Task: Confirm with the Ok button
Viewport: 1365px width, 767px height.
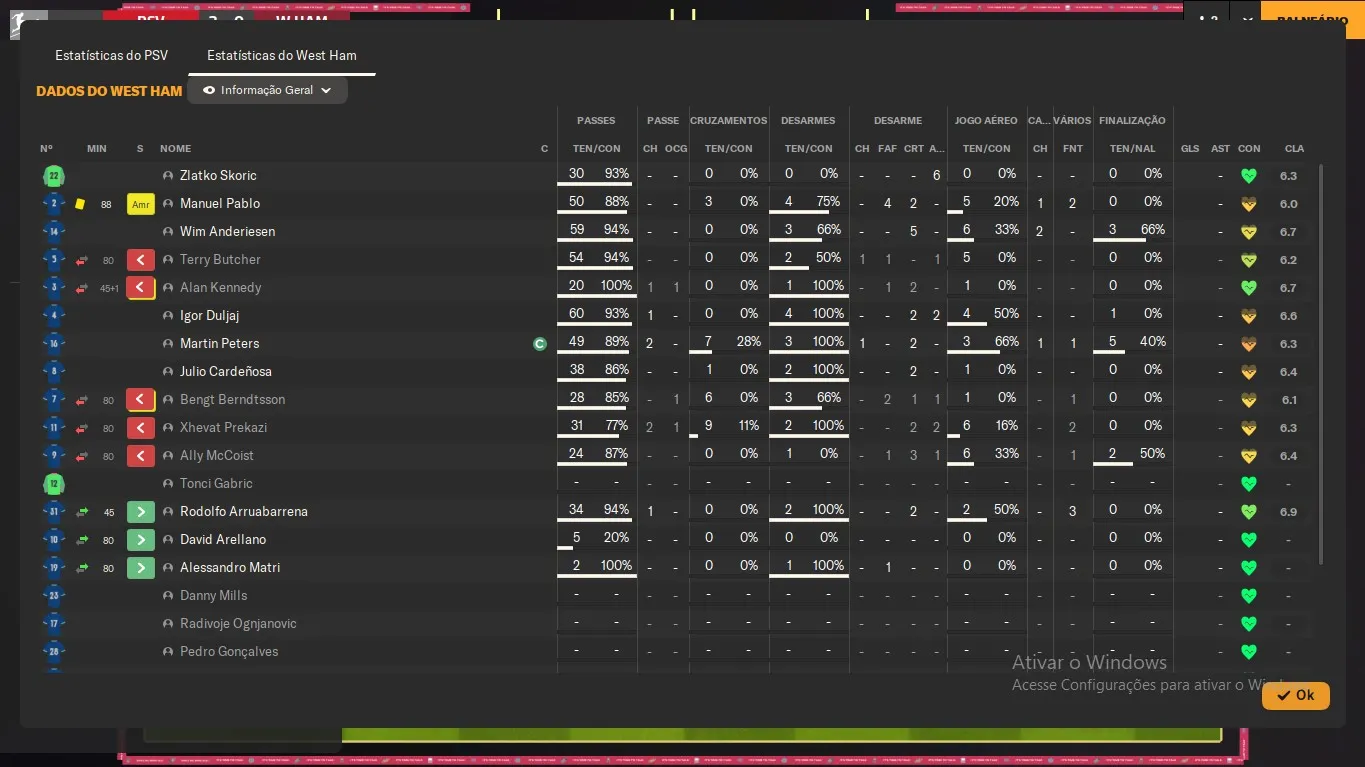Action: click(1296, 695)
